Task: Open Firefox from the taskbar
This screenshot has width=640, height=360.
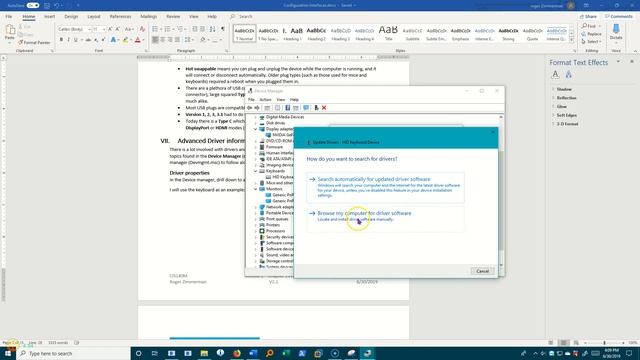Action: pyautogui.click(x=237, y=353)
